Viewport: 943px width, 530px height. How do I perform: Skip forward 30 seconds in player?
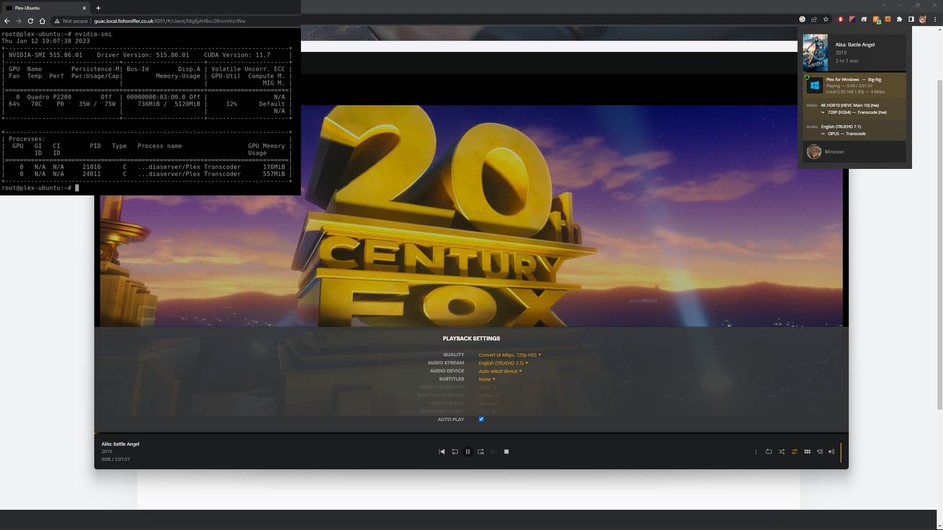click(x=481, y=452)
